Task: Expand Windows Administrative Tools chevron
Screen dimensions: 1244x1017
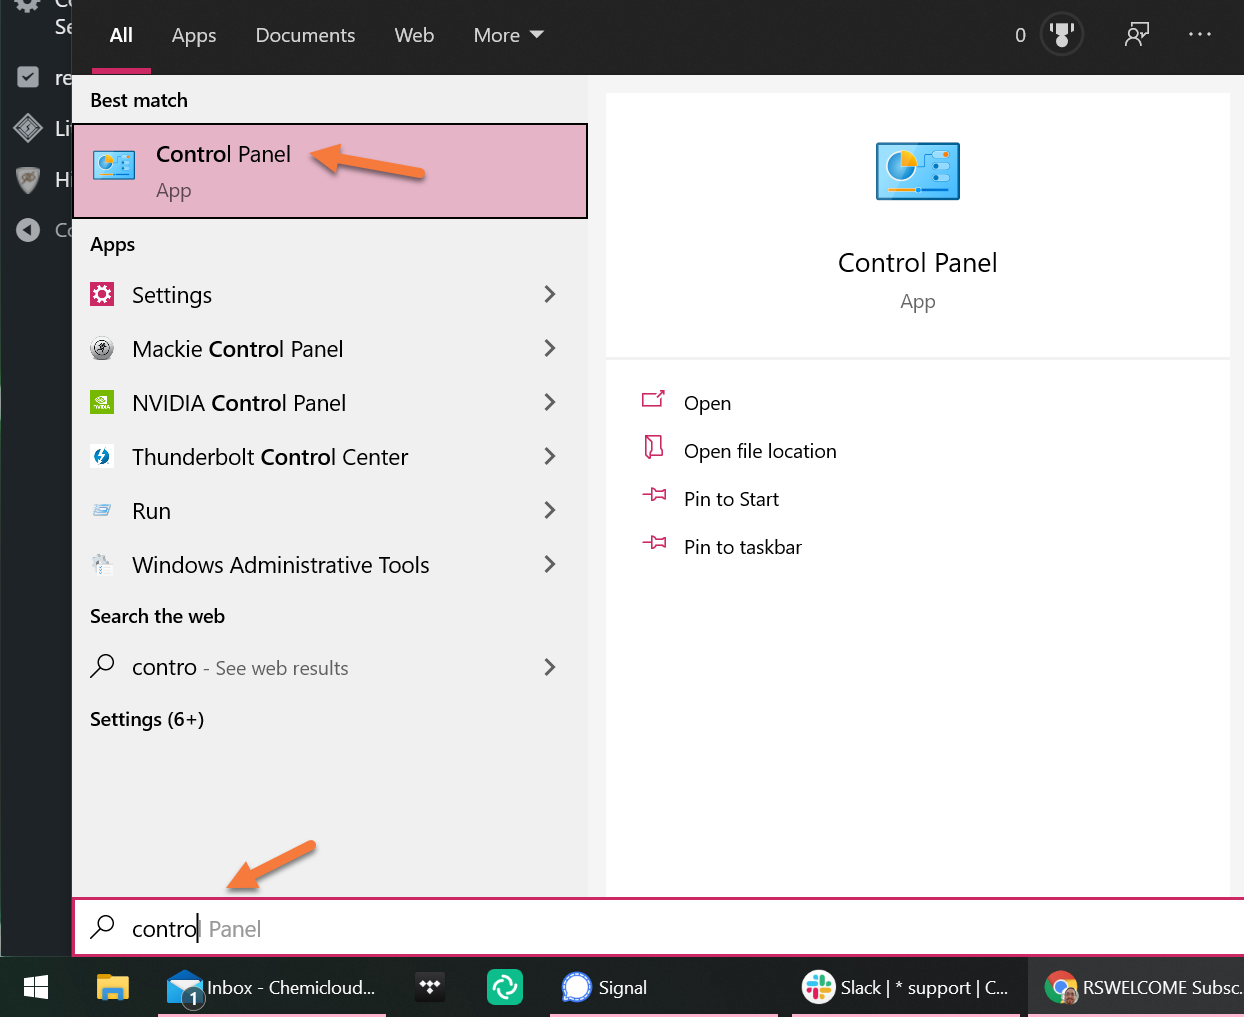Action: 549,565
